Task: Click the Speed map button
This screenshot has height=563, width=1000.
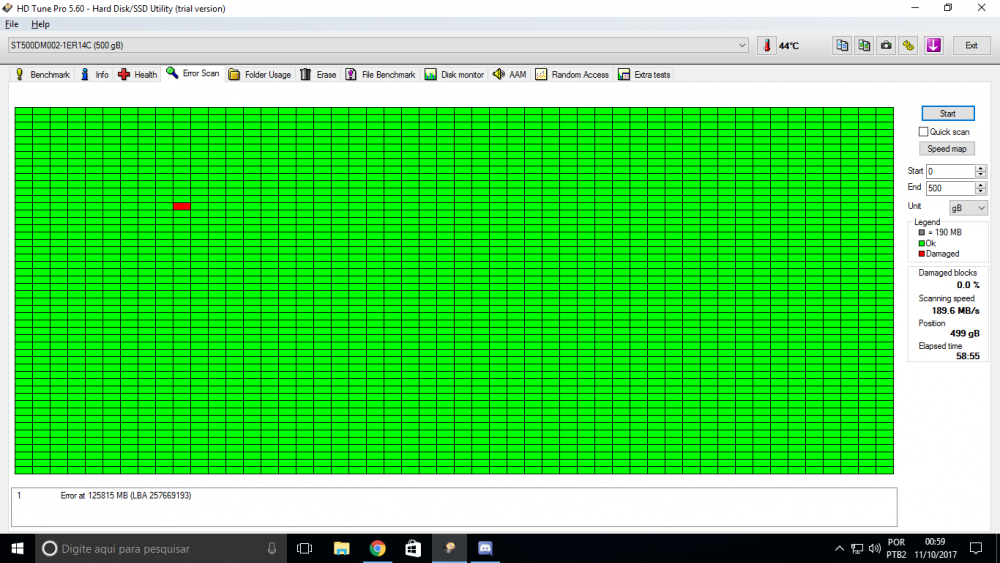Action: (947, 149)
